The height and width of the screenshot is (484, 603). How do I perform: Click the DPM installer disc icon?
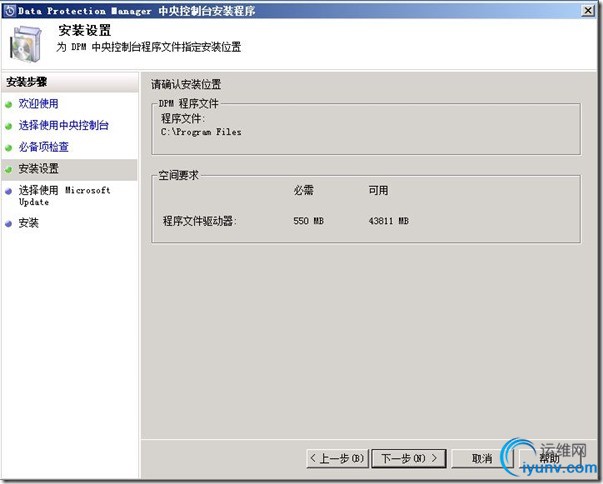[25, 44]
